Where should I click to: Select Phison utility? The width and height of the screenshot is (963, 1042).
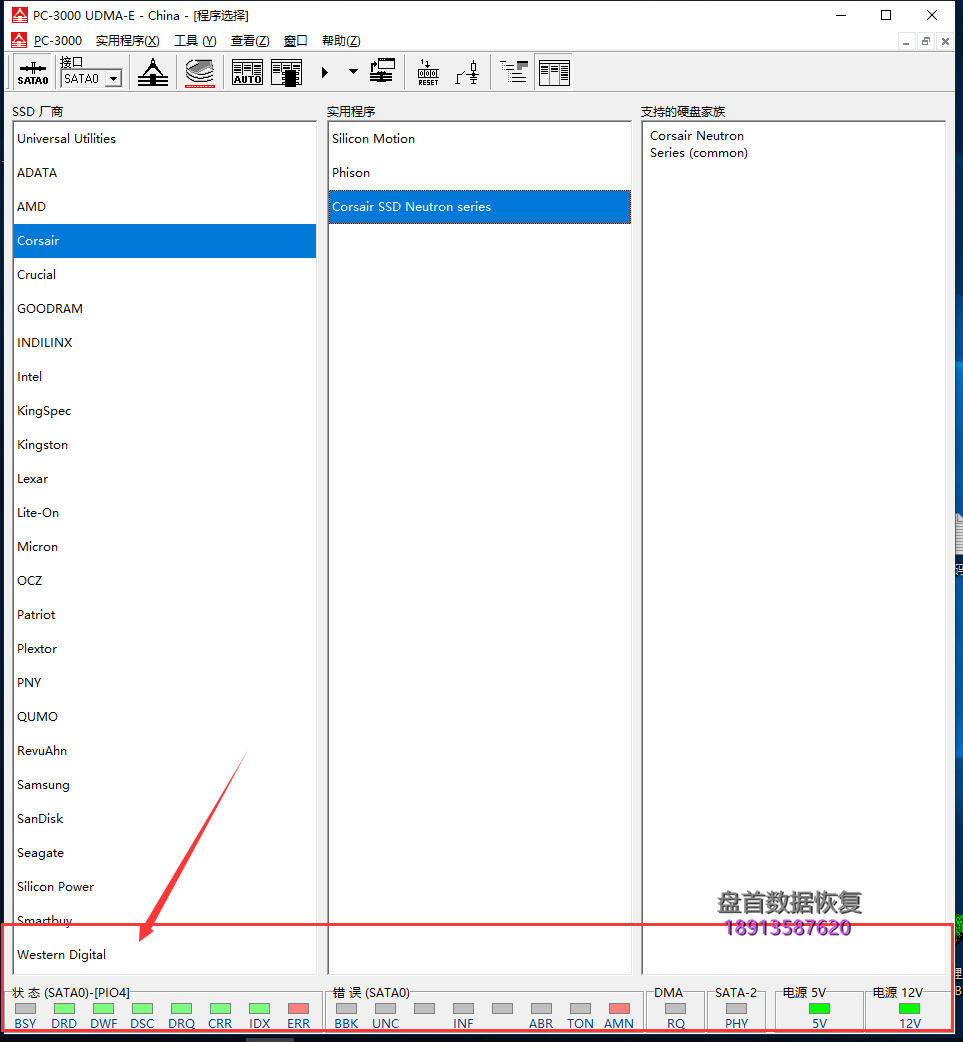pyautogui.click(x=479, y=173)
